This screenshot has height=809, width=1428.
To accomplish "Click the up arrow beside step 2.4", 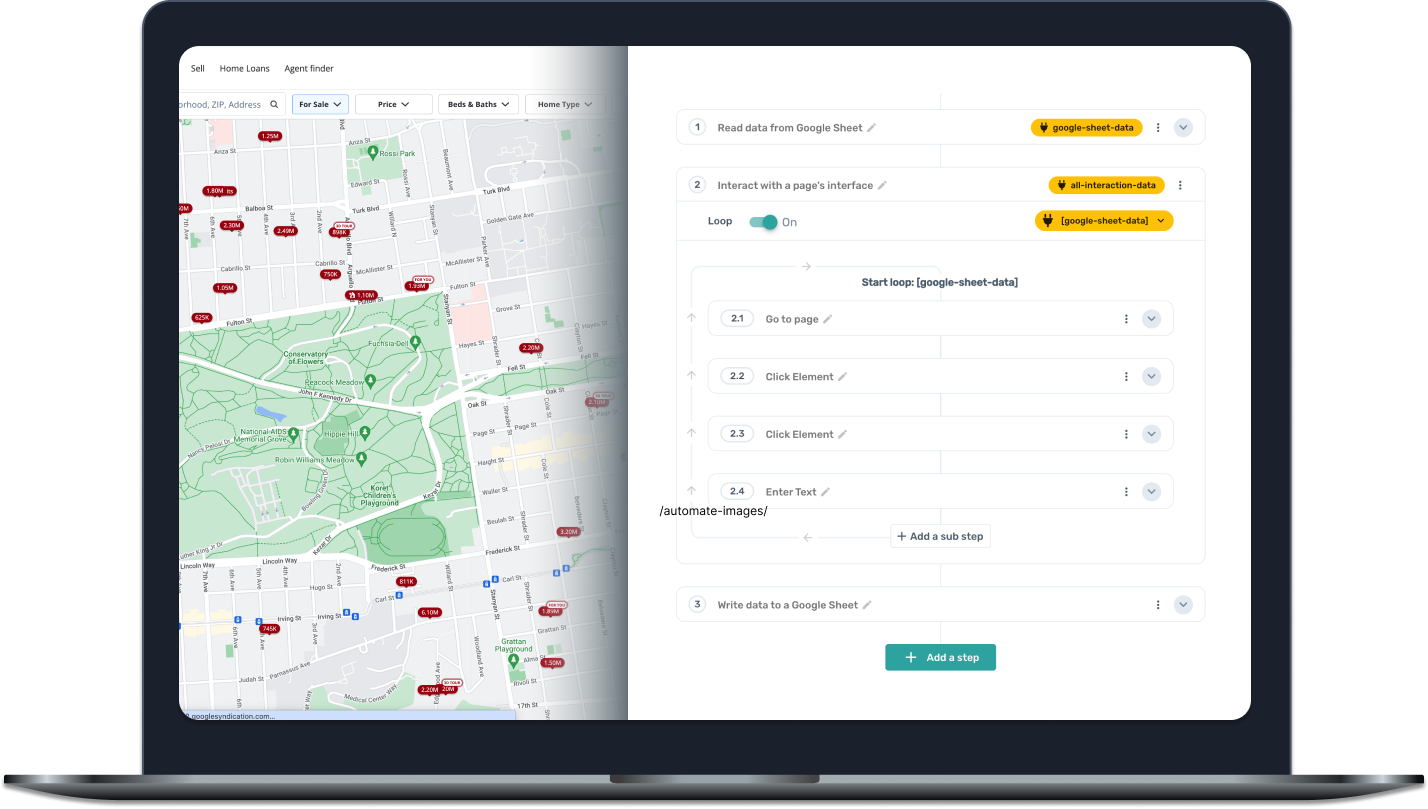I will (x=691, y=490).
